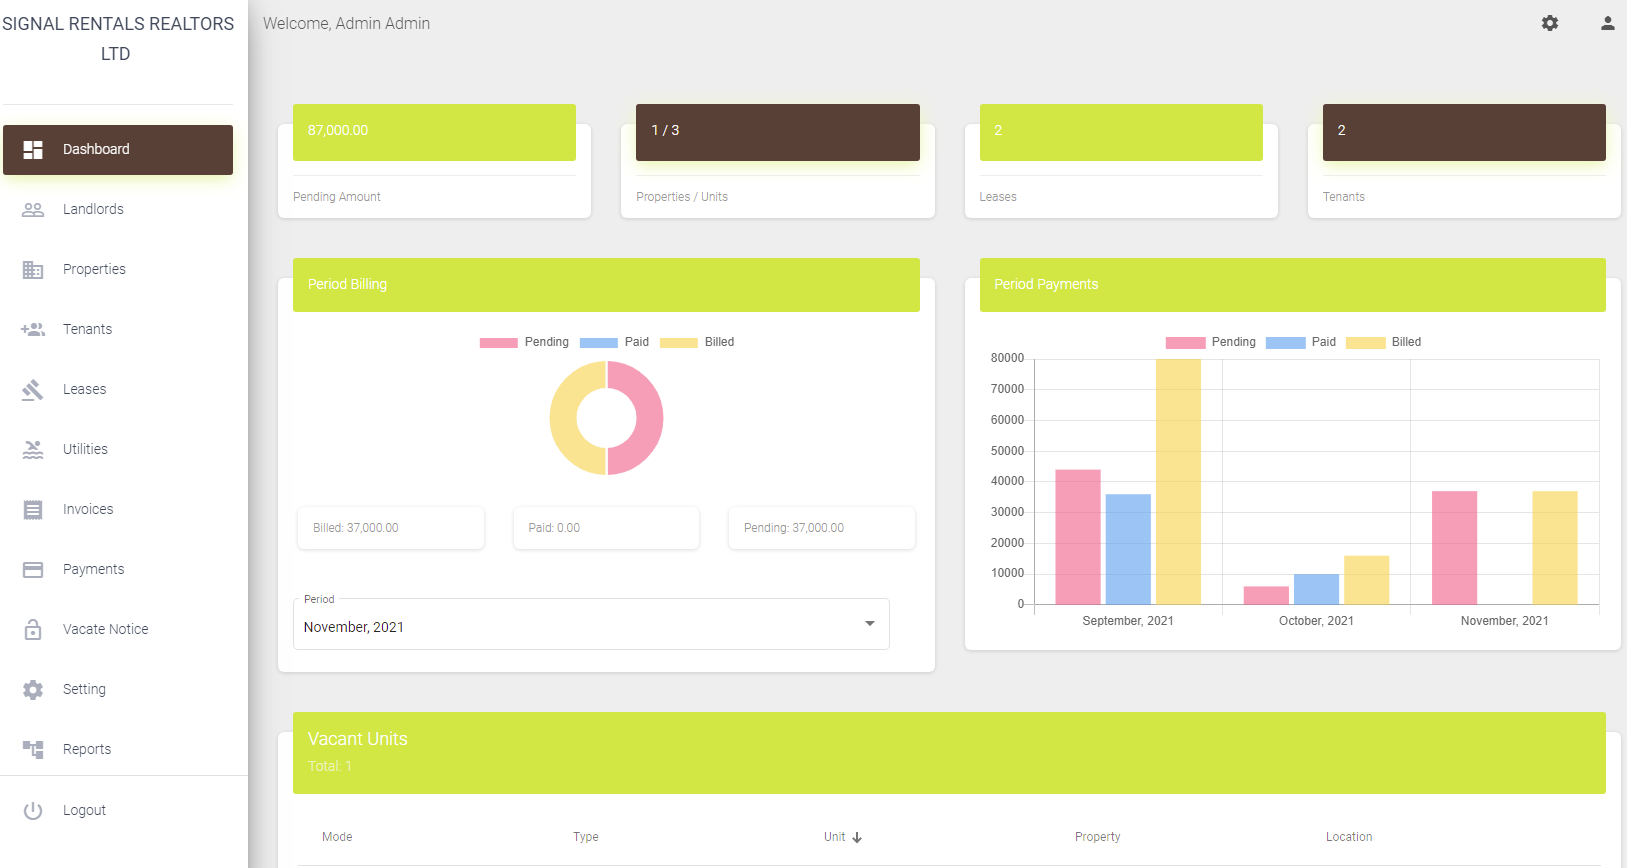Click the Leases gavel icon
Screen dimensions: 1627x868
33,389
